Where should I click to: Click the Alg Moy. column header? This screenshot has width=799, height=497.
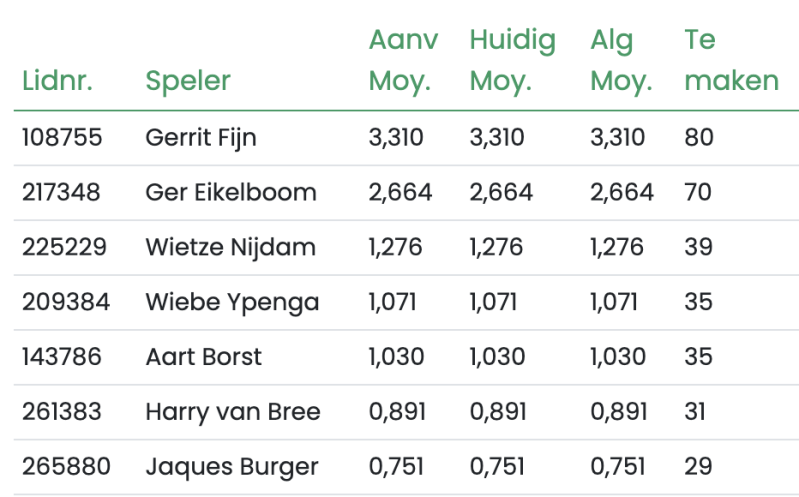point(621,60)
